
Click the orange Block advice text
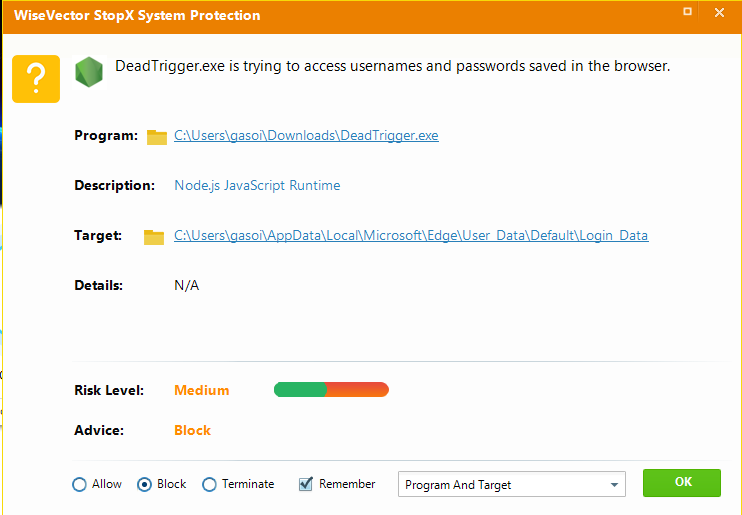pos(192,431)
